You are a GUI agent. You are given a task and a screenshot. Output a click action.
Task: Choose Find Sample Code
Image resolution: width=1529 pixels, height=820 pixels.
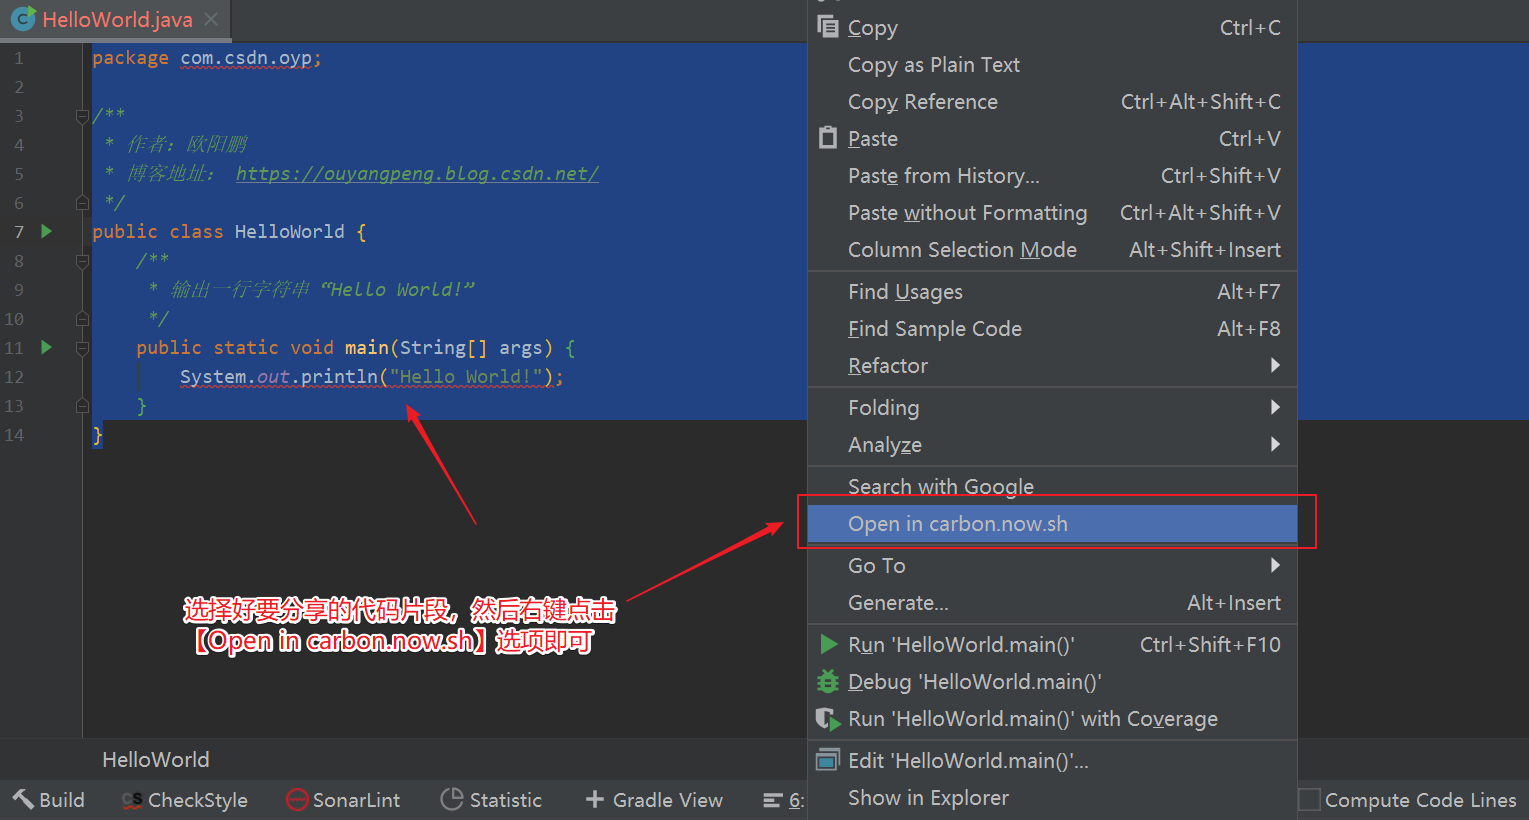(1052, 329)
